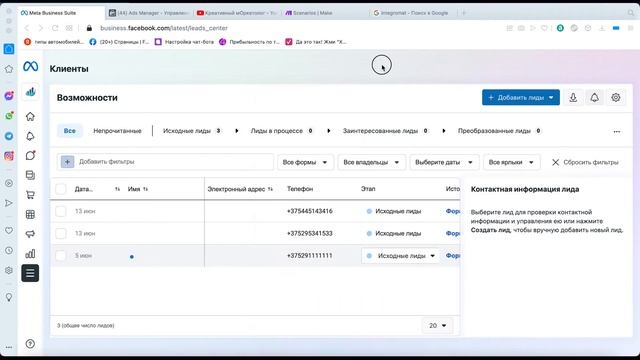Toggle select-all checkbox in table header
Screen dimensions: 640x360
(61, 189)
